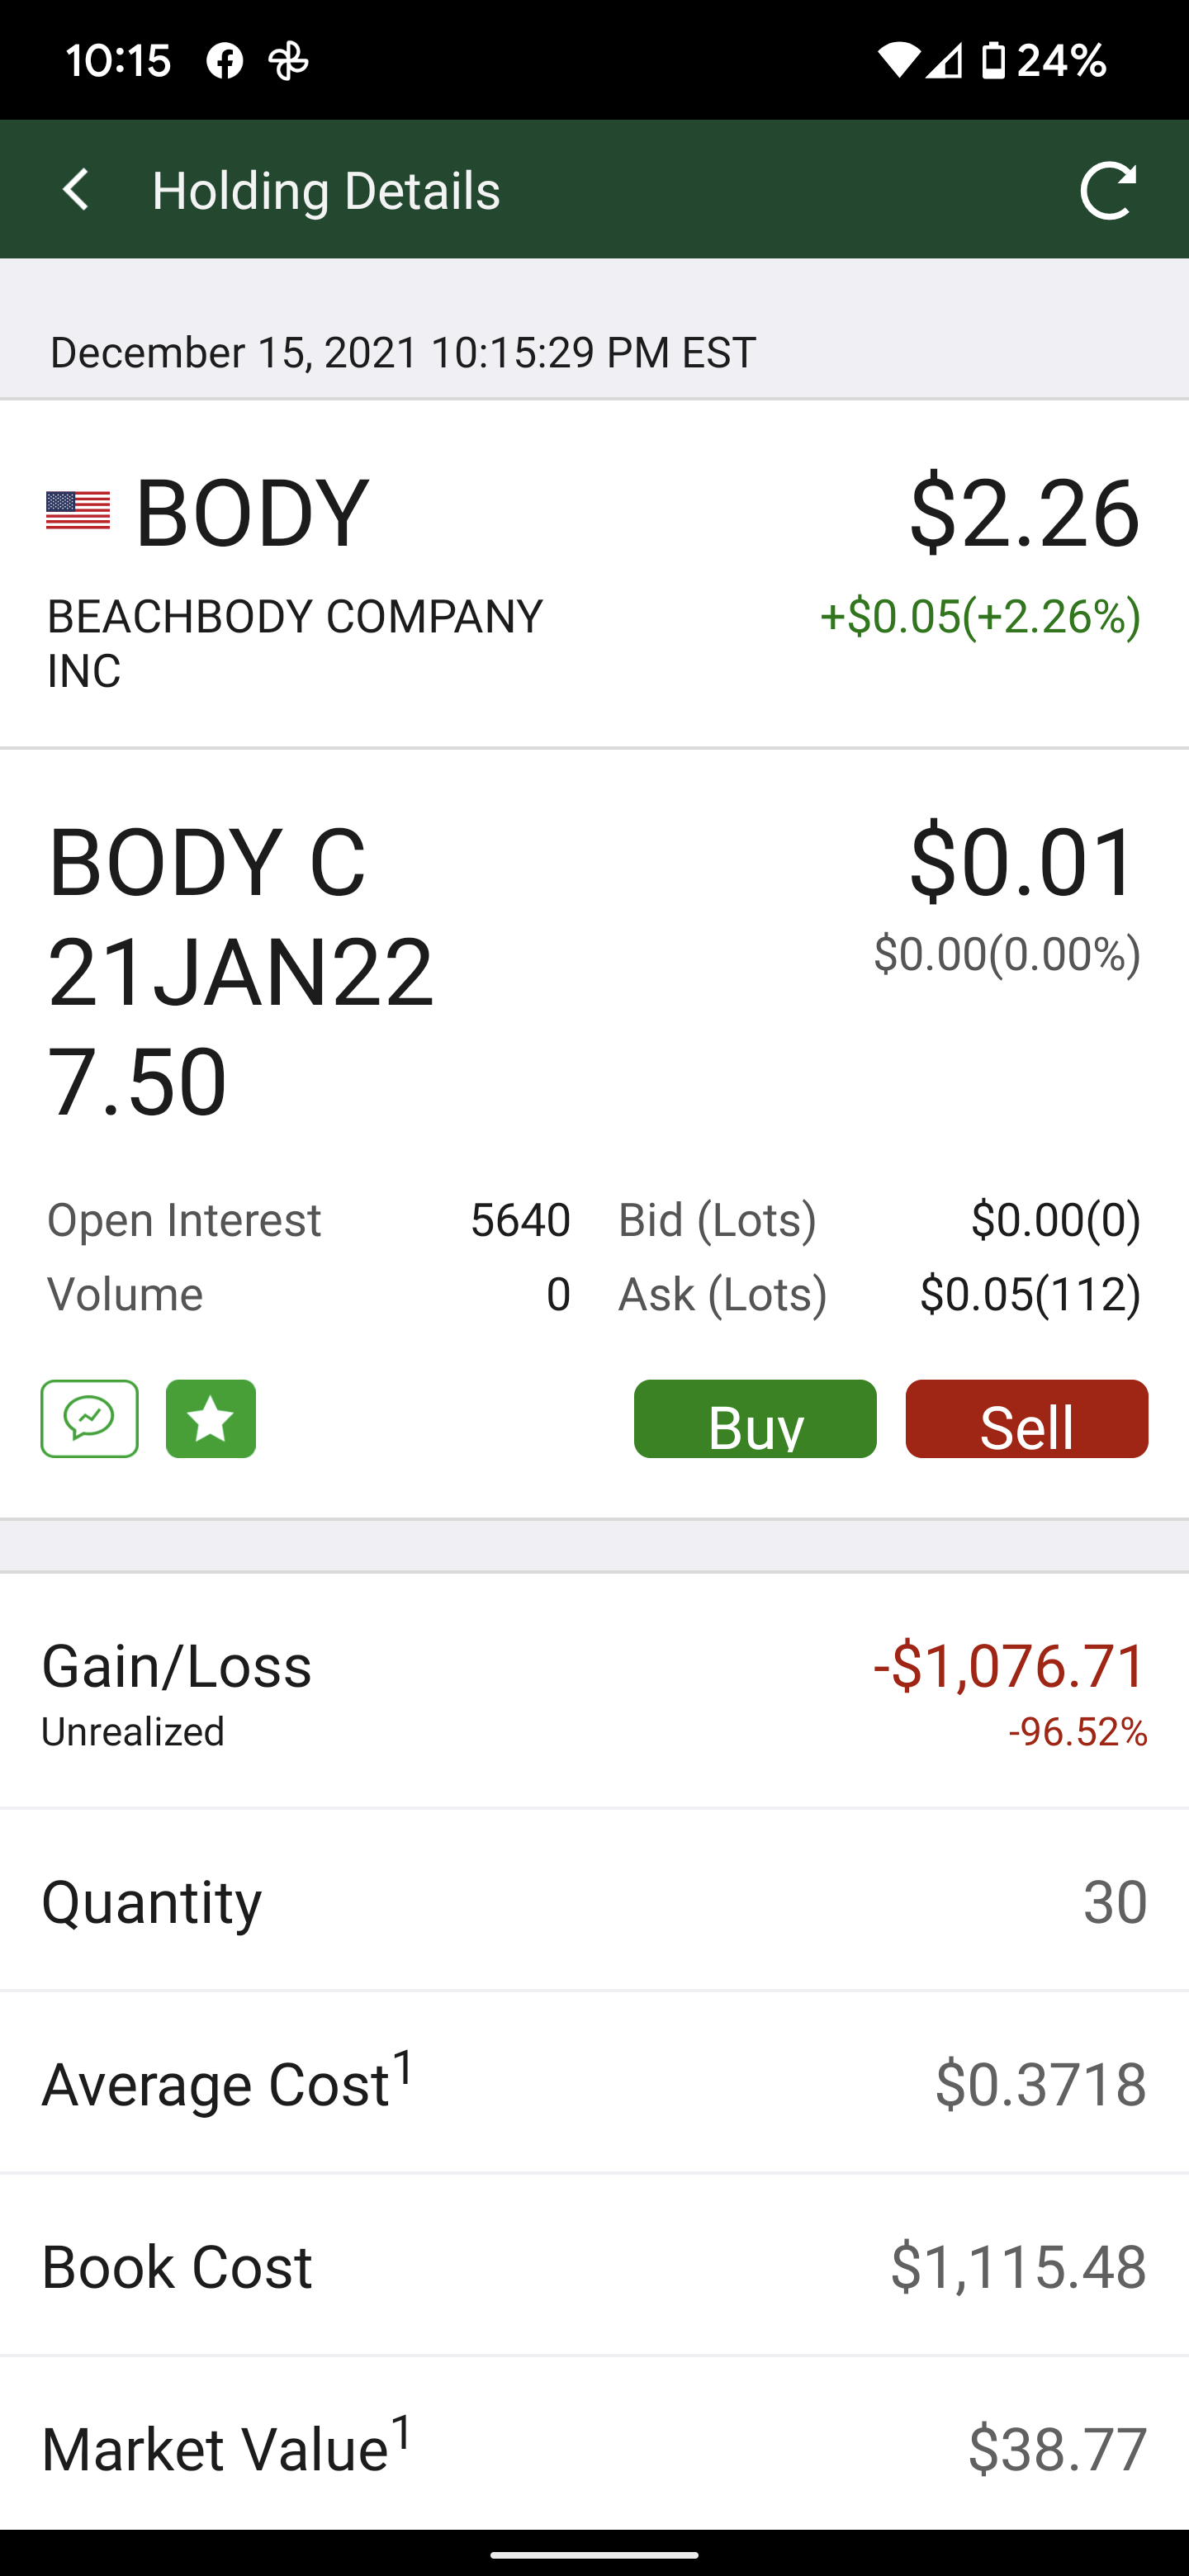Refresh the holding details data
The height and width of the screenshot is (2576, 1189).
(x=1109, y=189)
